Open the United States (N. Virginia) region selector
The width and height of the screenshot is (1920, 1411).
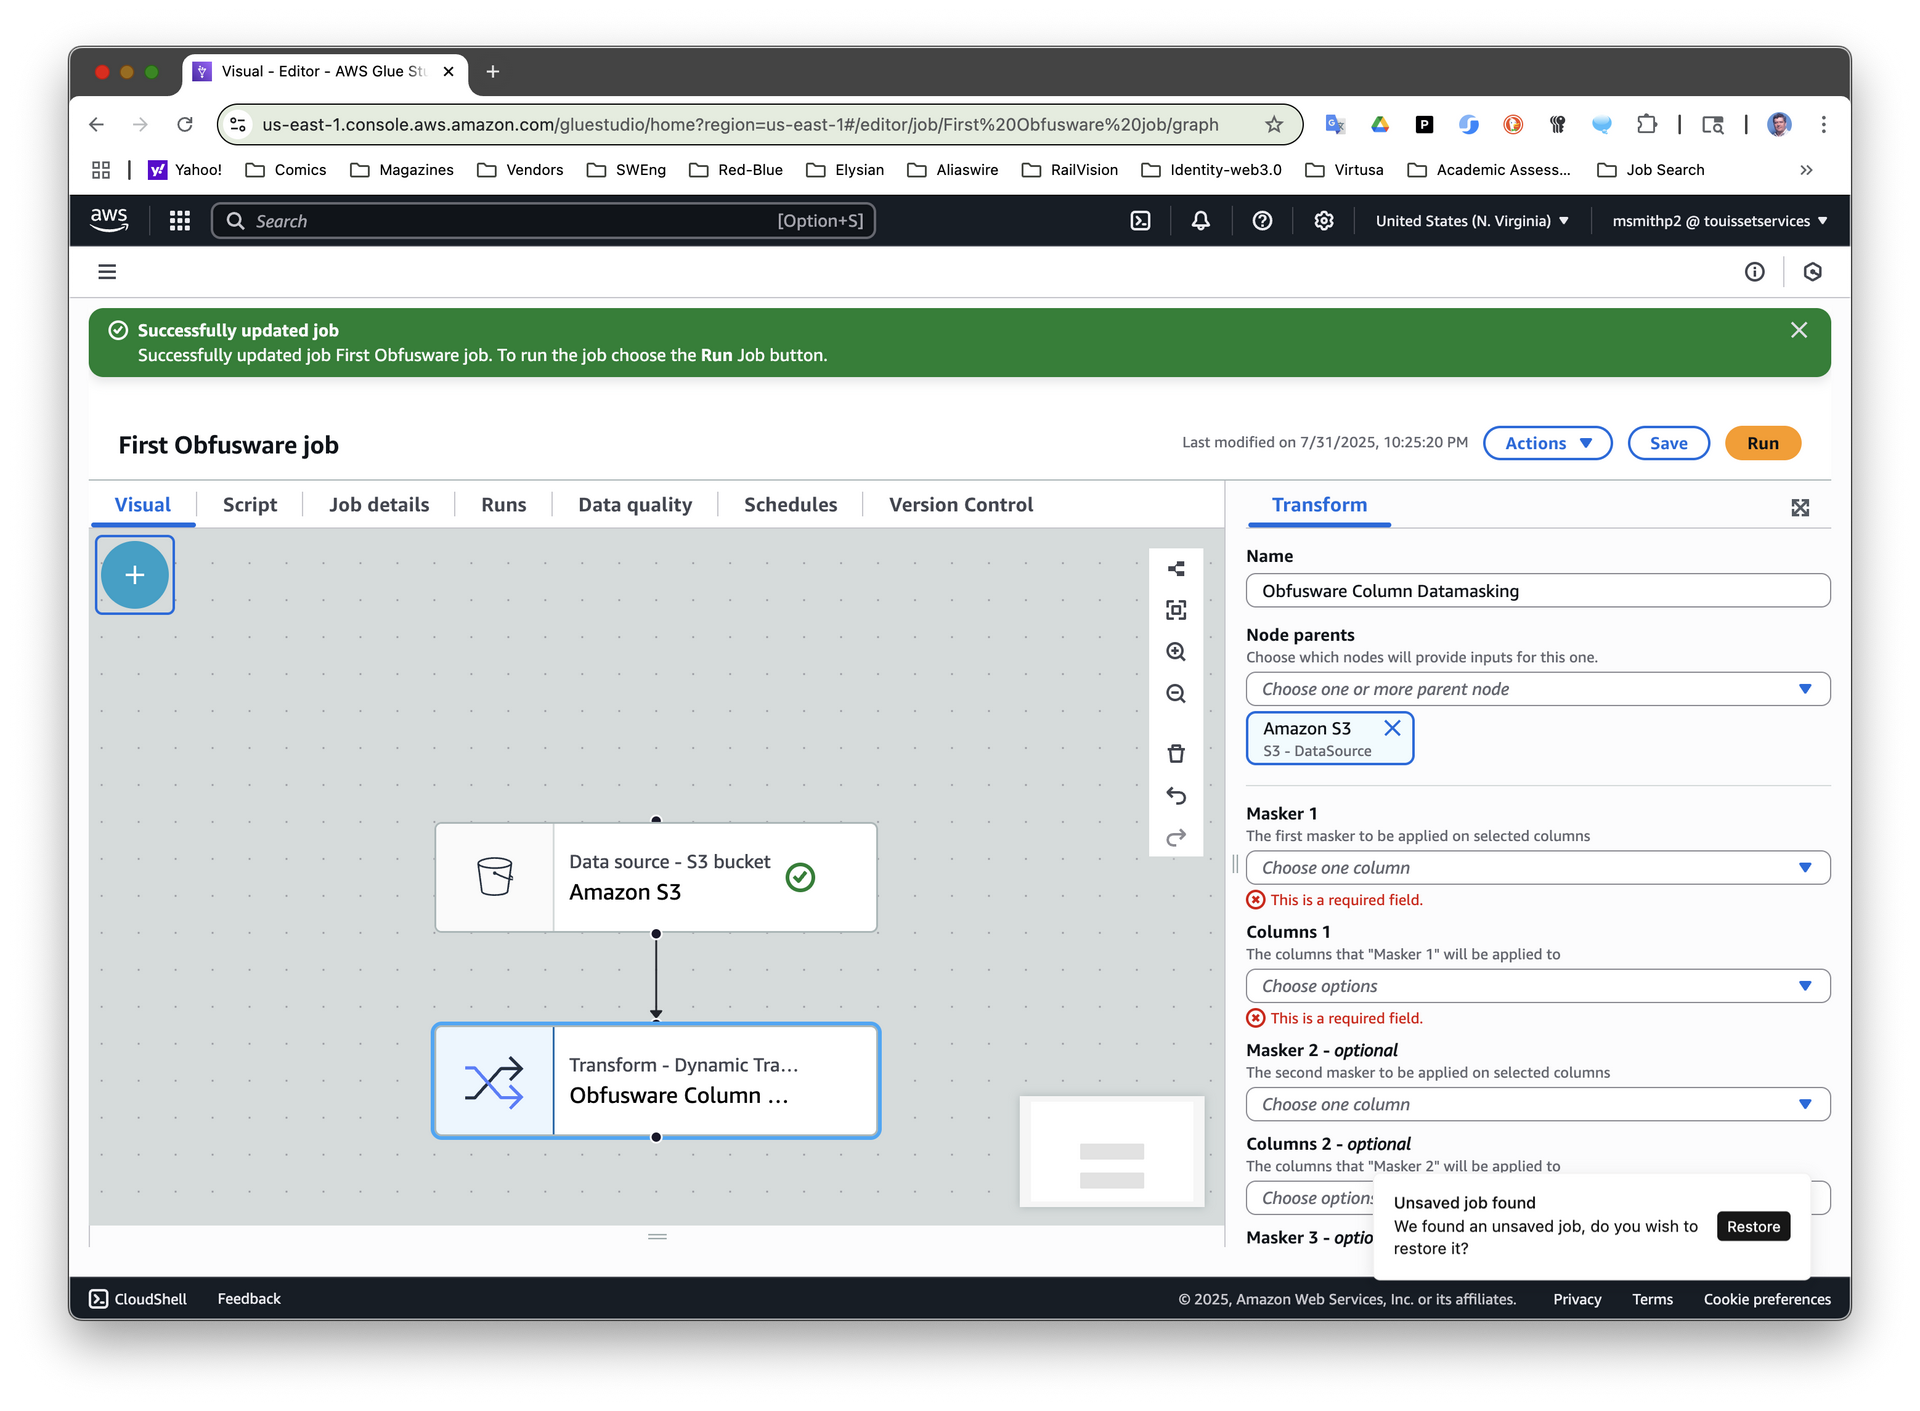[1472, 221]
